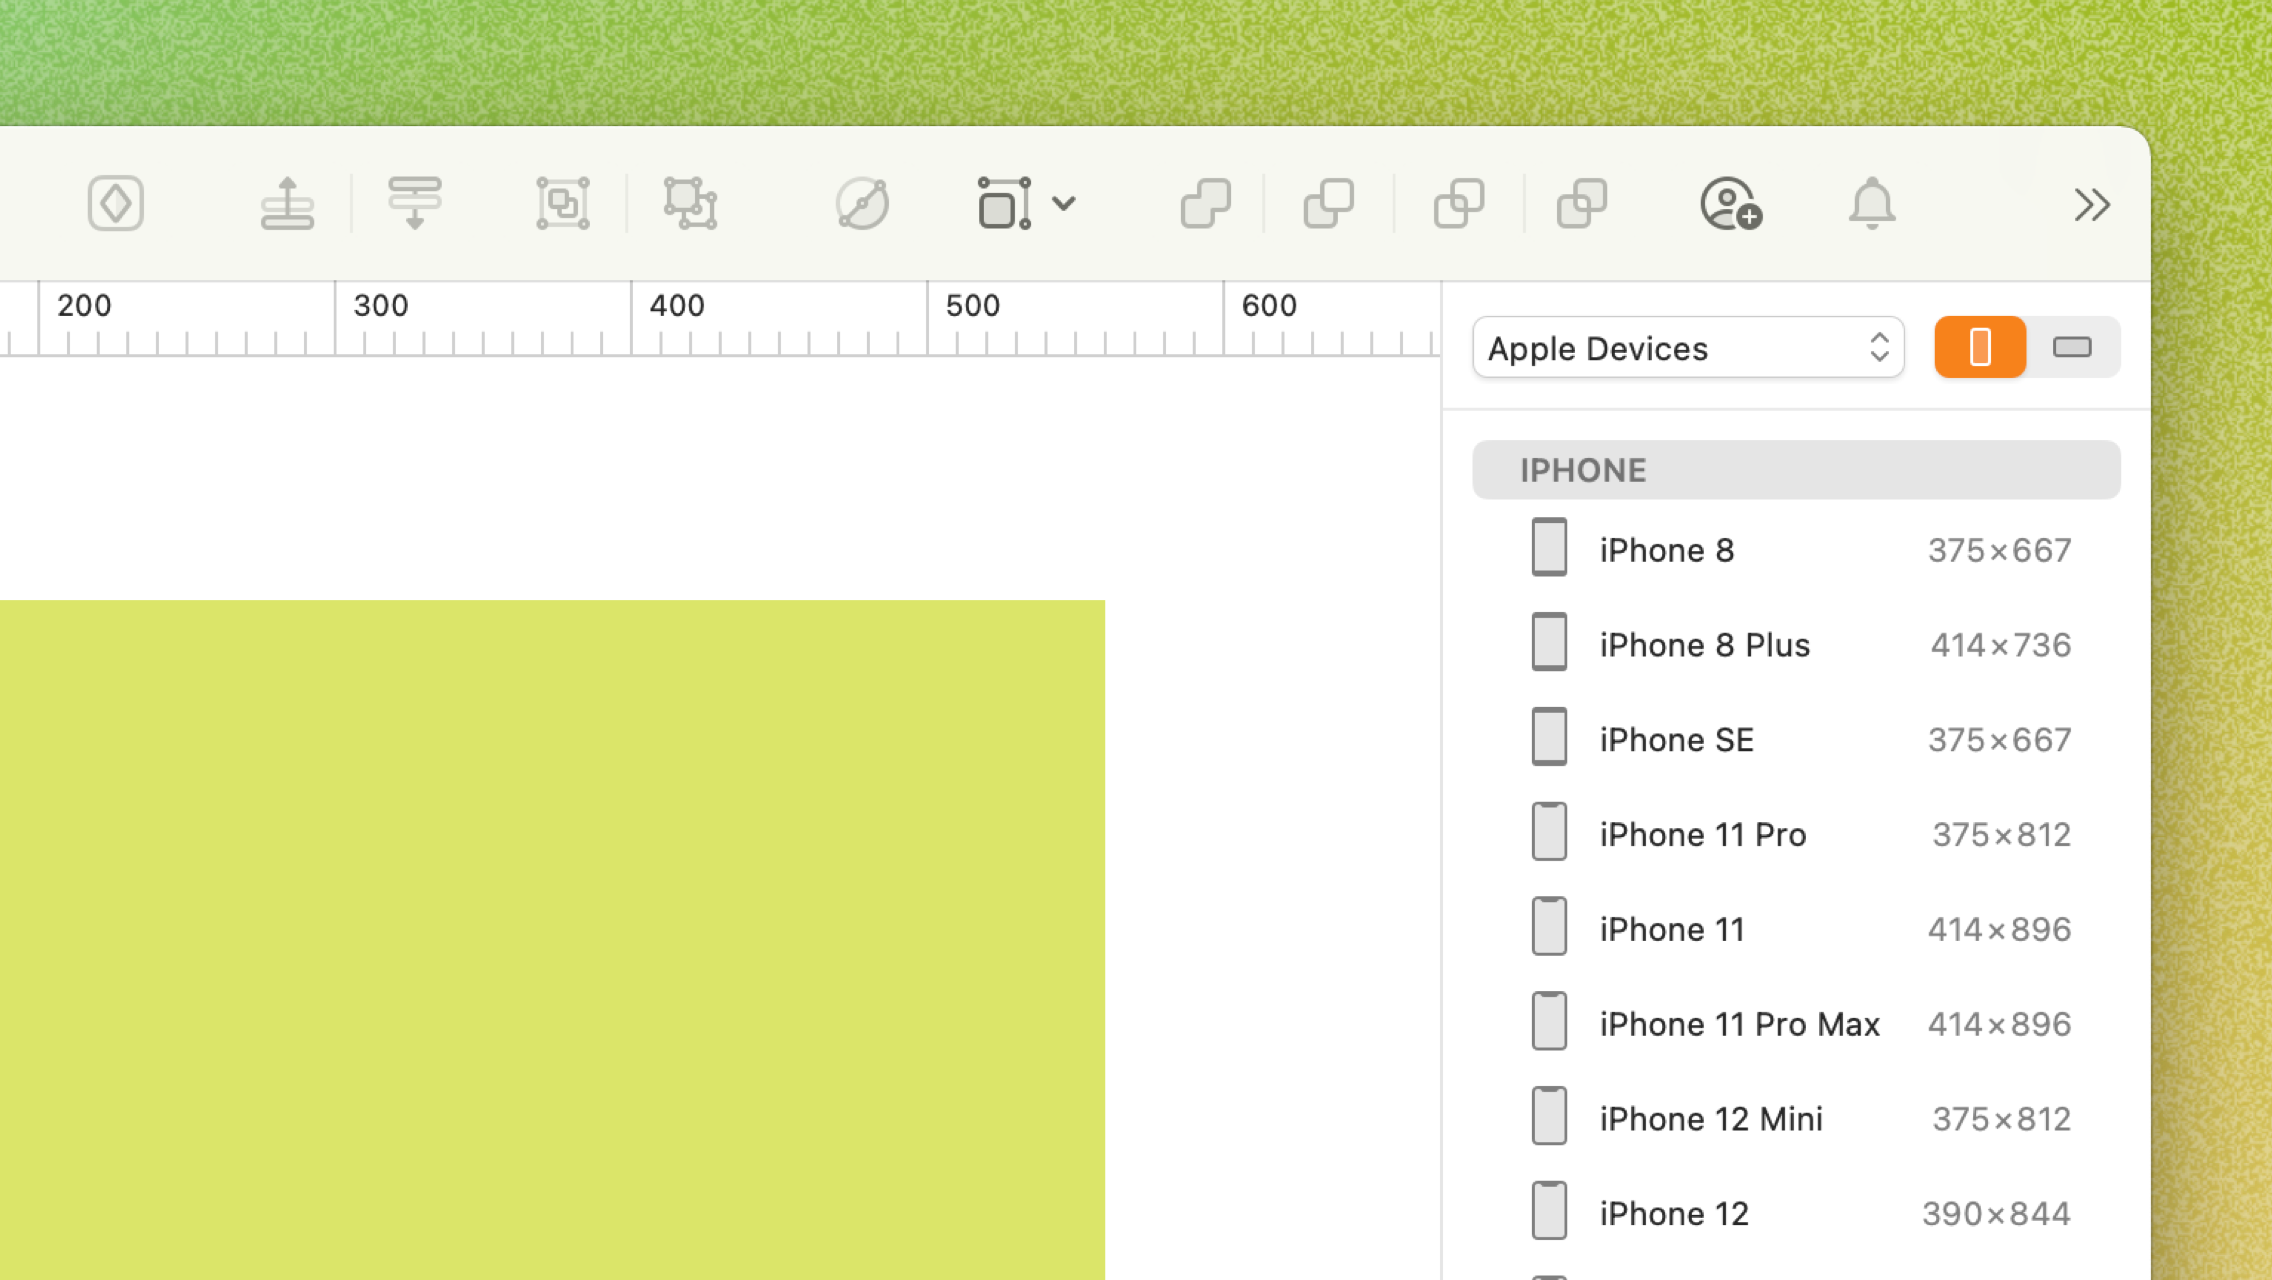This screenshot has width=2272, height=1280.
Task: Click the invite collaborator person icon
Action: click(x=1731, y=204)
